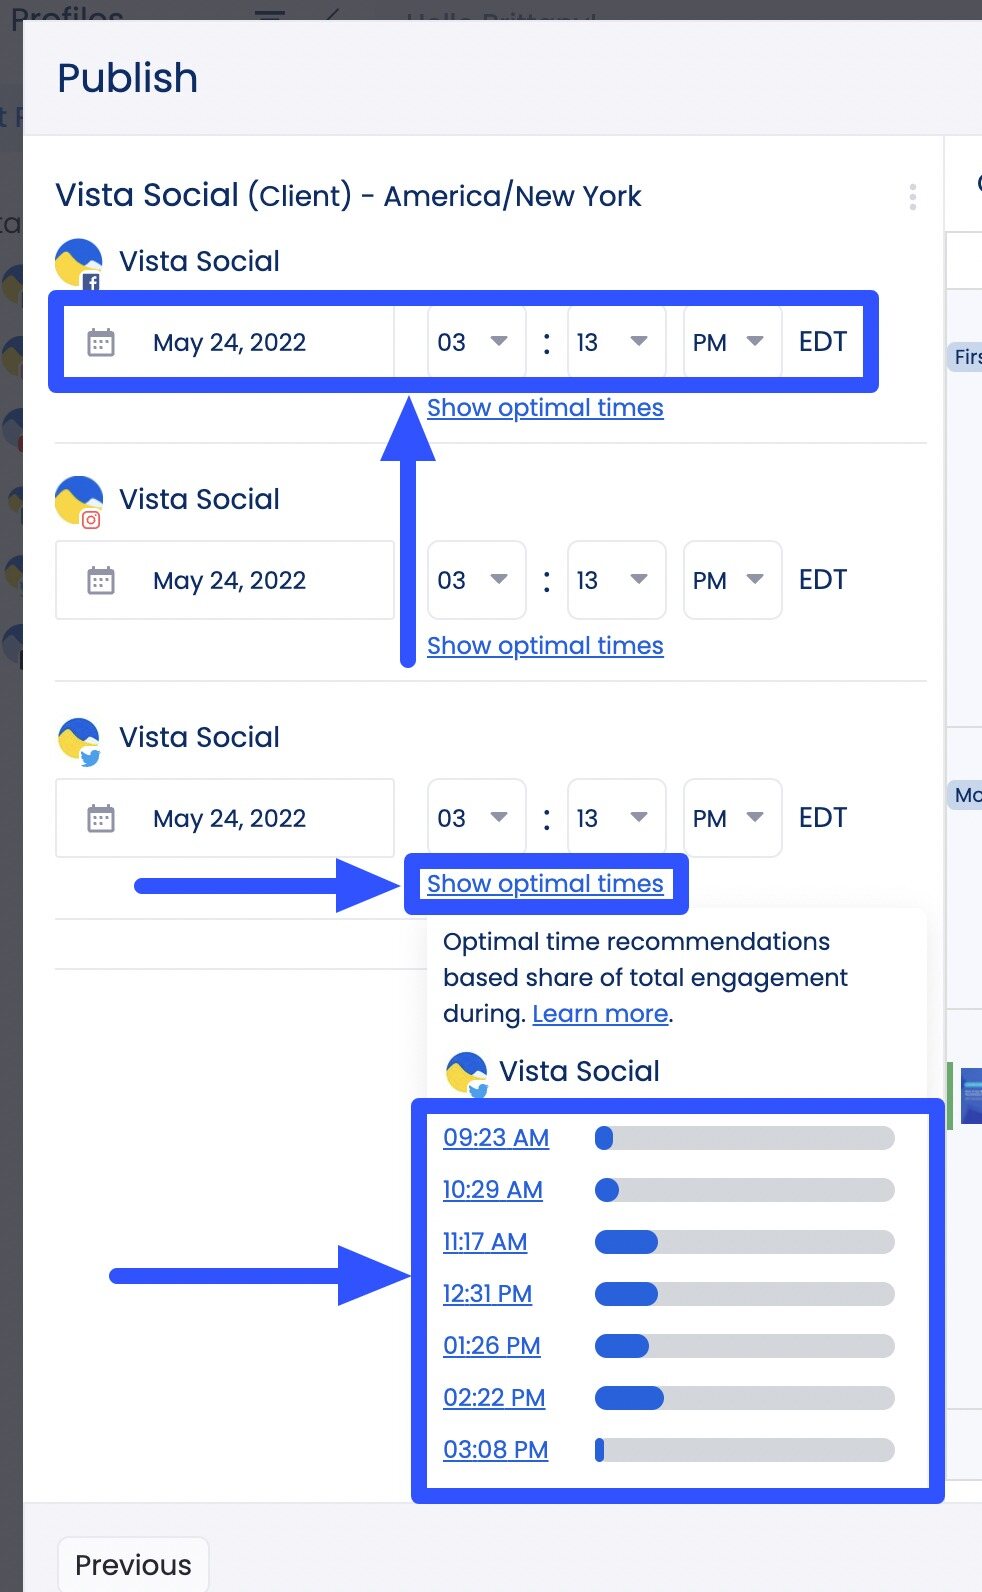Click Show optimal times for the Instagram profile
The height and width of the screenshot is (1592, 982).
point(545,645)
